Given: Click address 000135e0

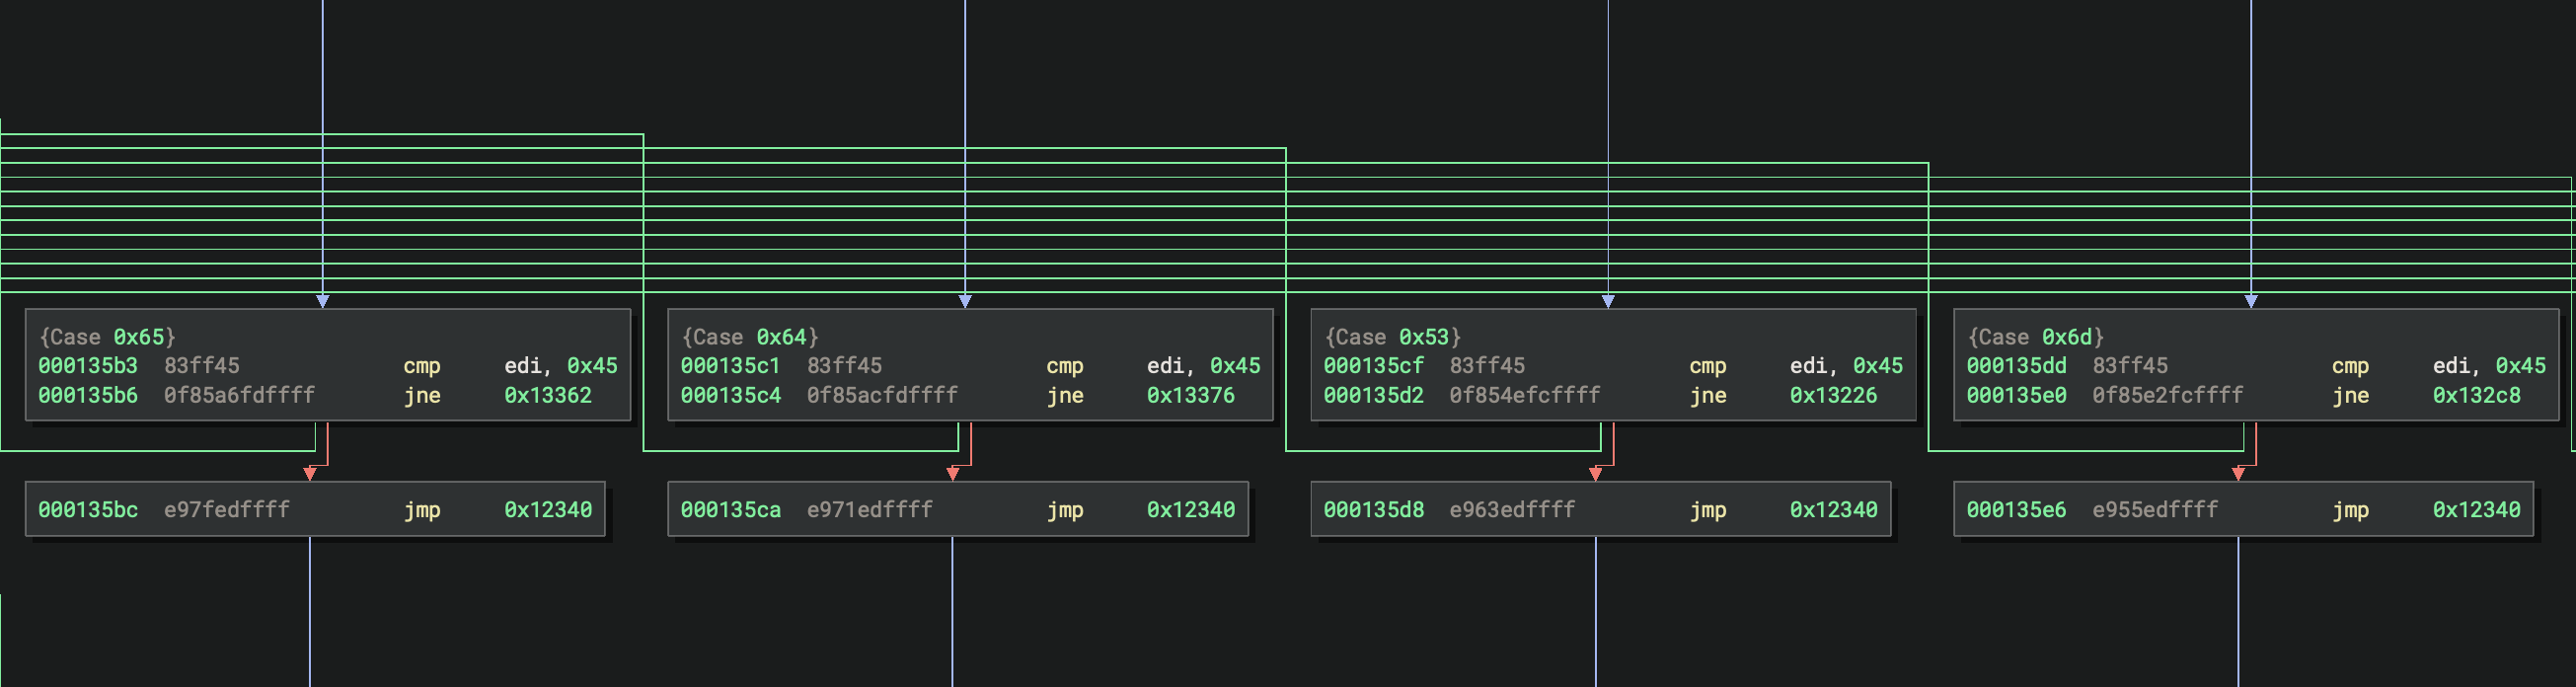Looking at the screenshot, I should point(2017,395).
